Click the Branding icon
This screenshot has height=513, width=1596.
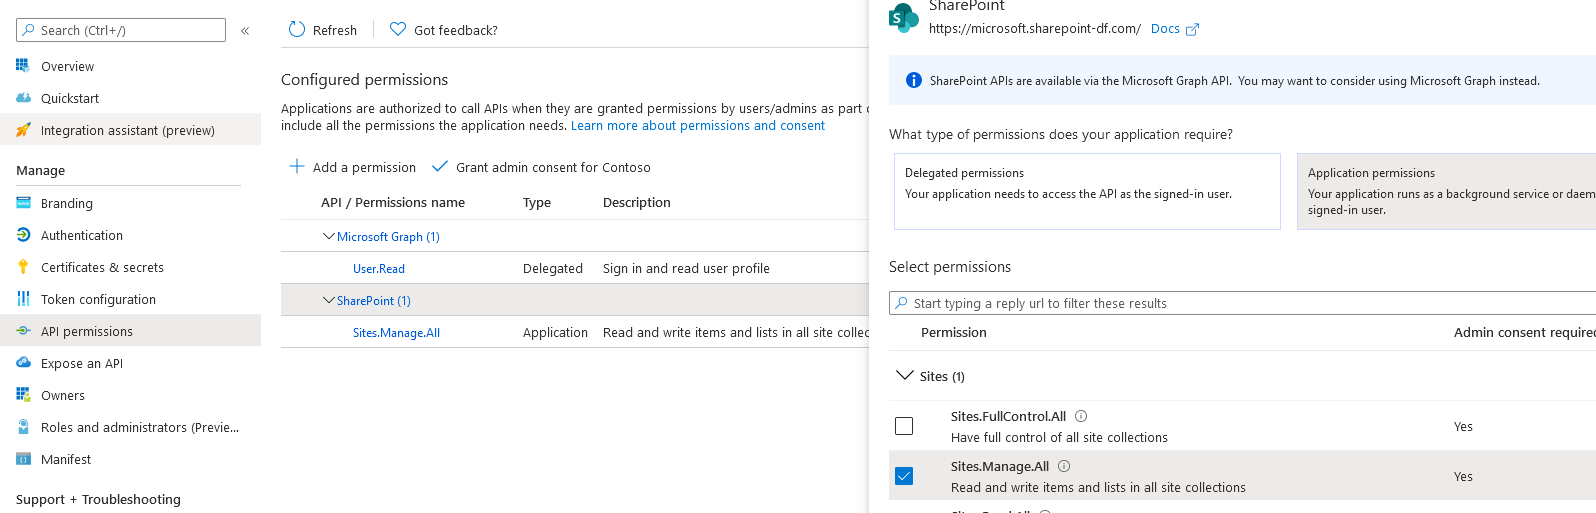point(23,203)
